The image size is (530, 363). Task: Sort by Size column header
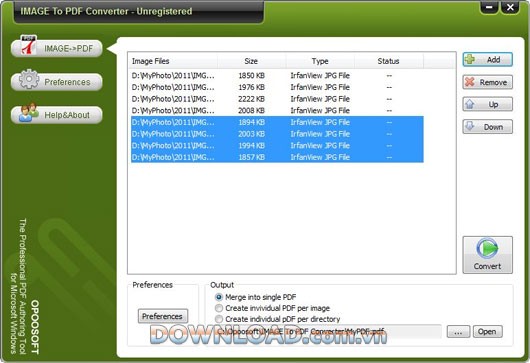(251, 61)
